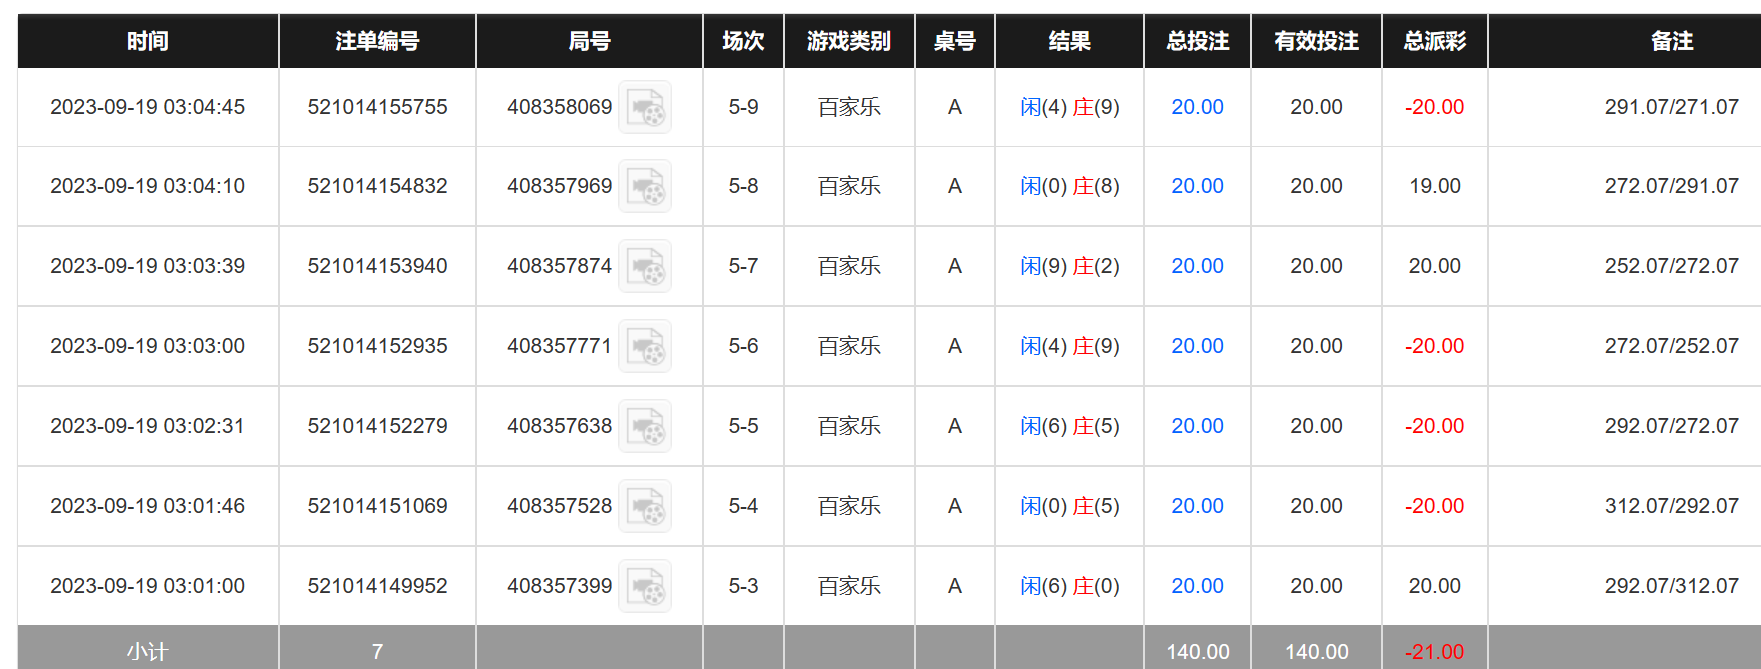Click the remark 312.07/292.07 cell

(x=1671, y=506)
